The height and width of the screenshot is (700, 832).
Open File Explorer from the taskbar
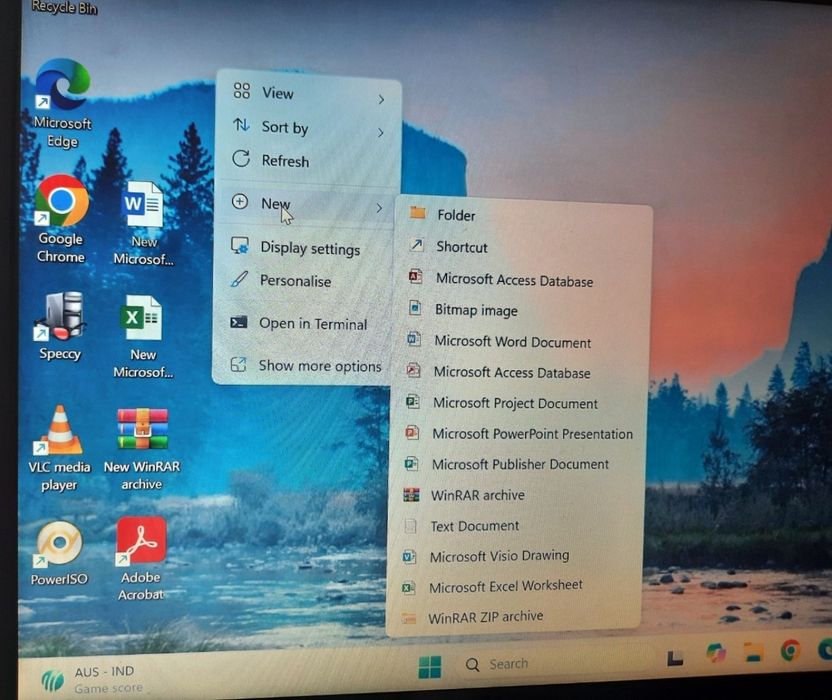(753, 652)
